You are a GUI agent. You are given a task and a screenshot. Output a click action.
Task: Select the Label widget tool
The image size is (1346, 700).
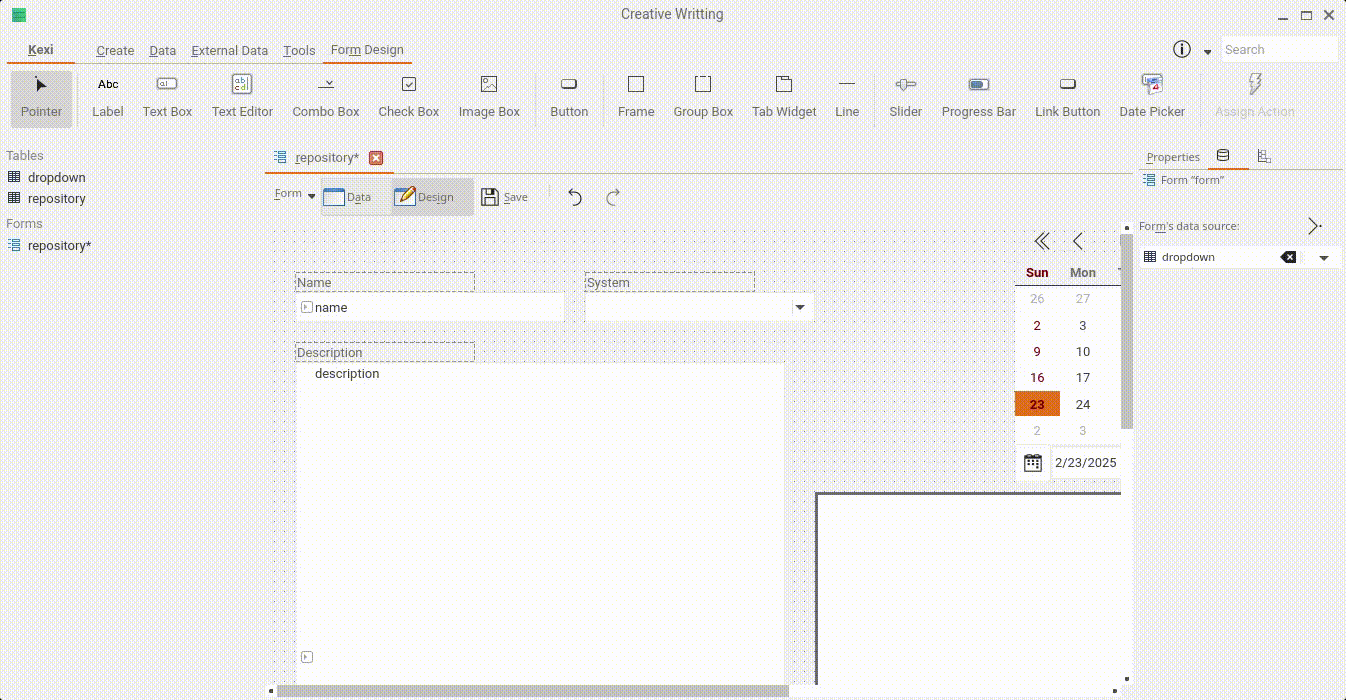tap(108, 98)
